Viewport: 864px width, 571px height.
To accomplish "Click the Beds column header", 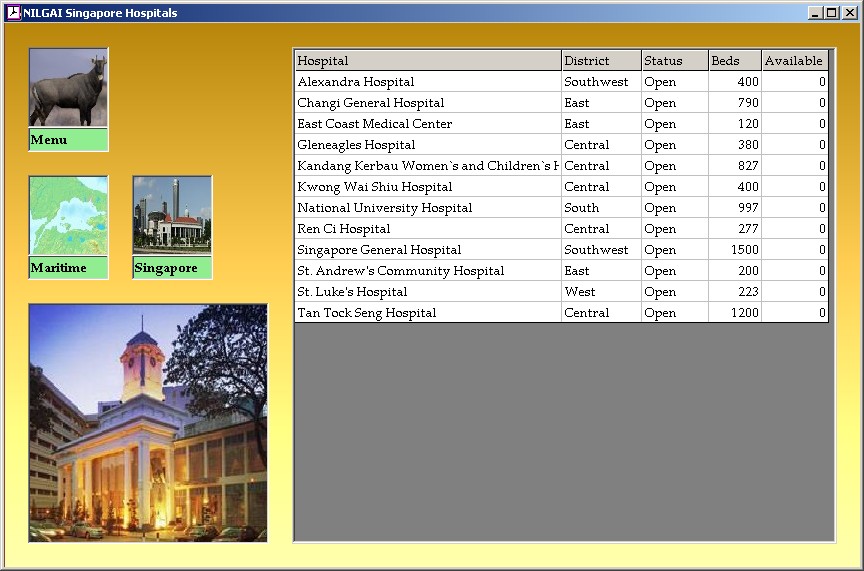I will (734, 61).
